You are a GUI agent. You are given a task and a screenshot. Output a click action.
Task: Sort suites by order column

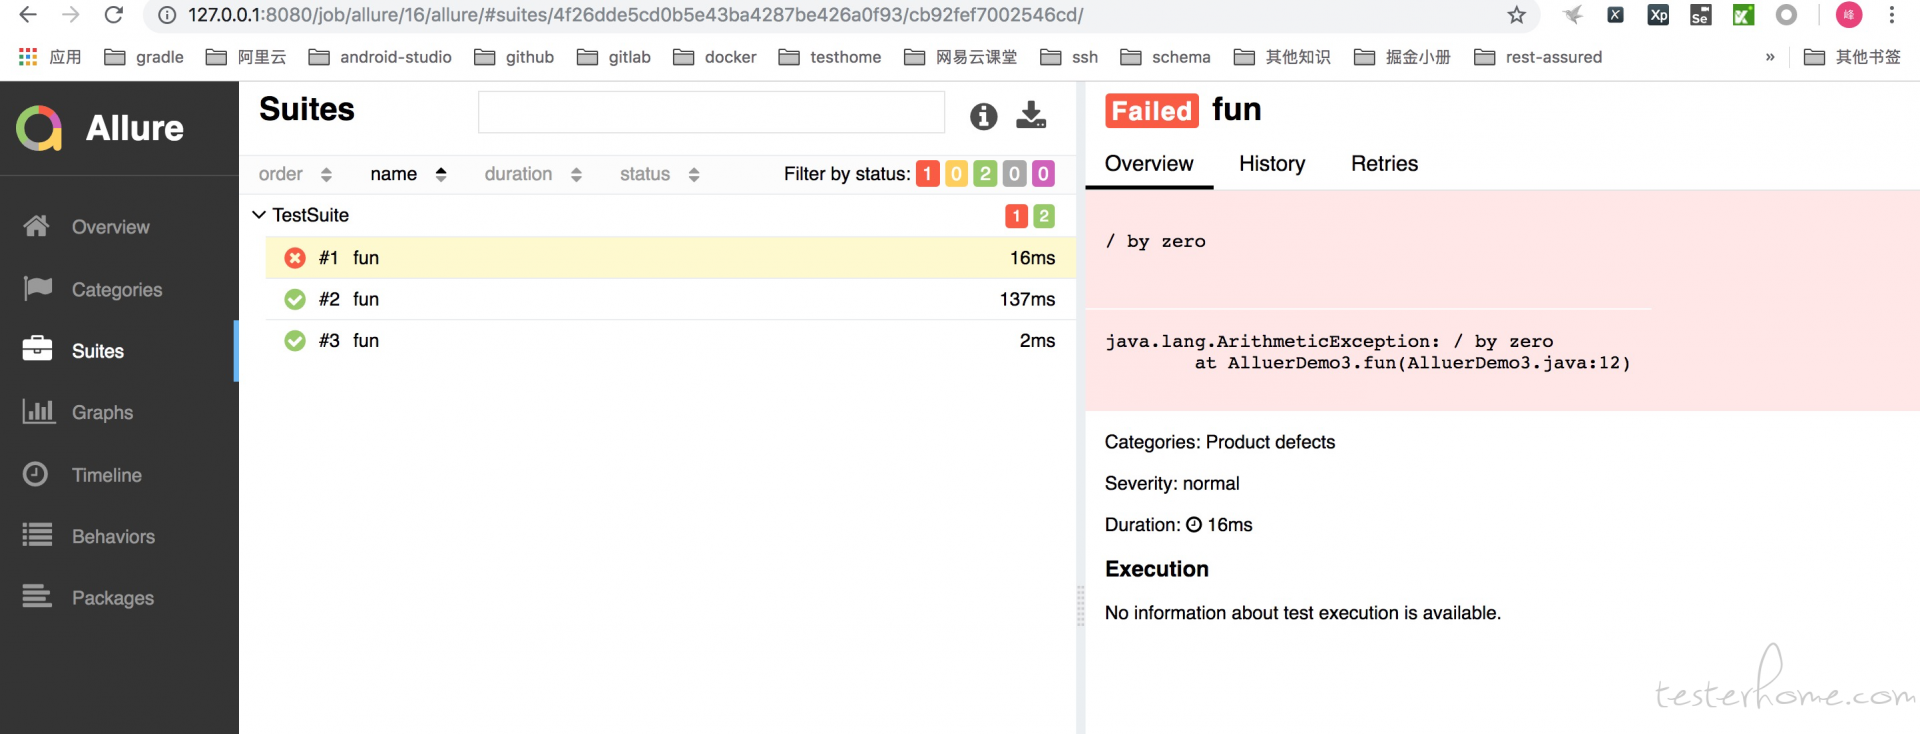pos(295,174)
